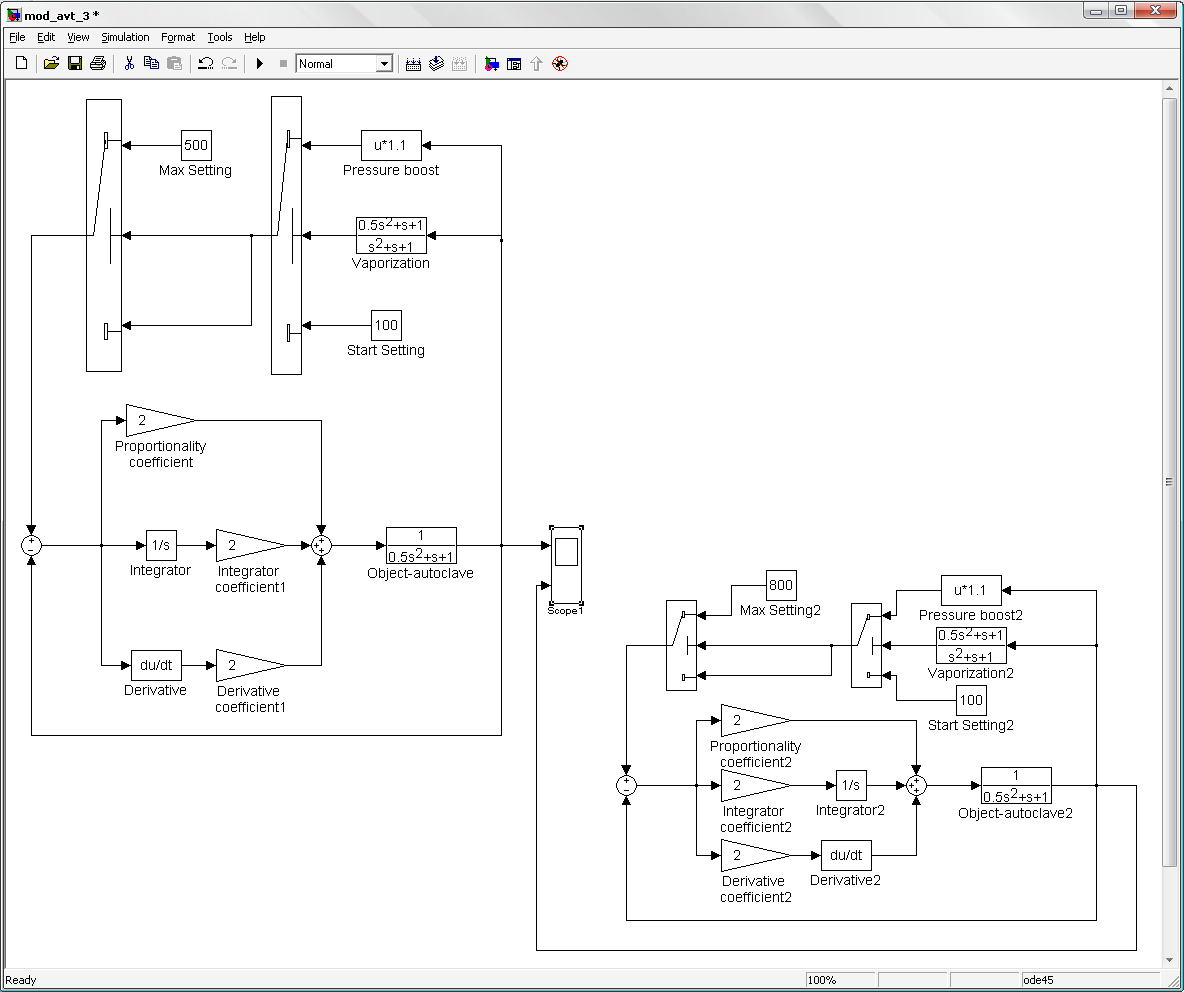Open the Tools menu
The height and width of the screenshot is (992, 1184).
pos(220,37)
